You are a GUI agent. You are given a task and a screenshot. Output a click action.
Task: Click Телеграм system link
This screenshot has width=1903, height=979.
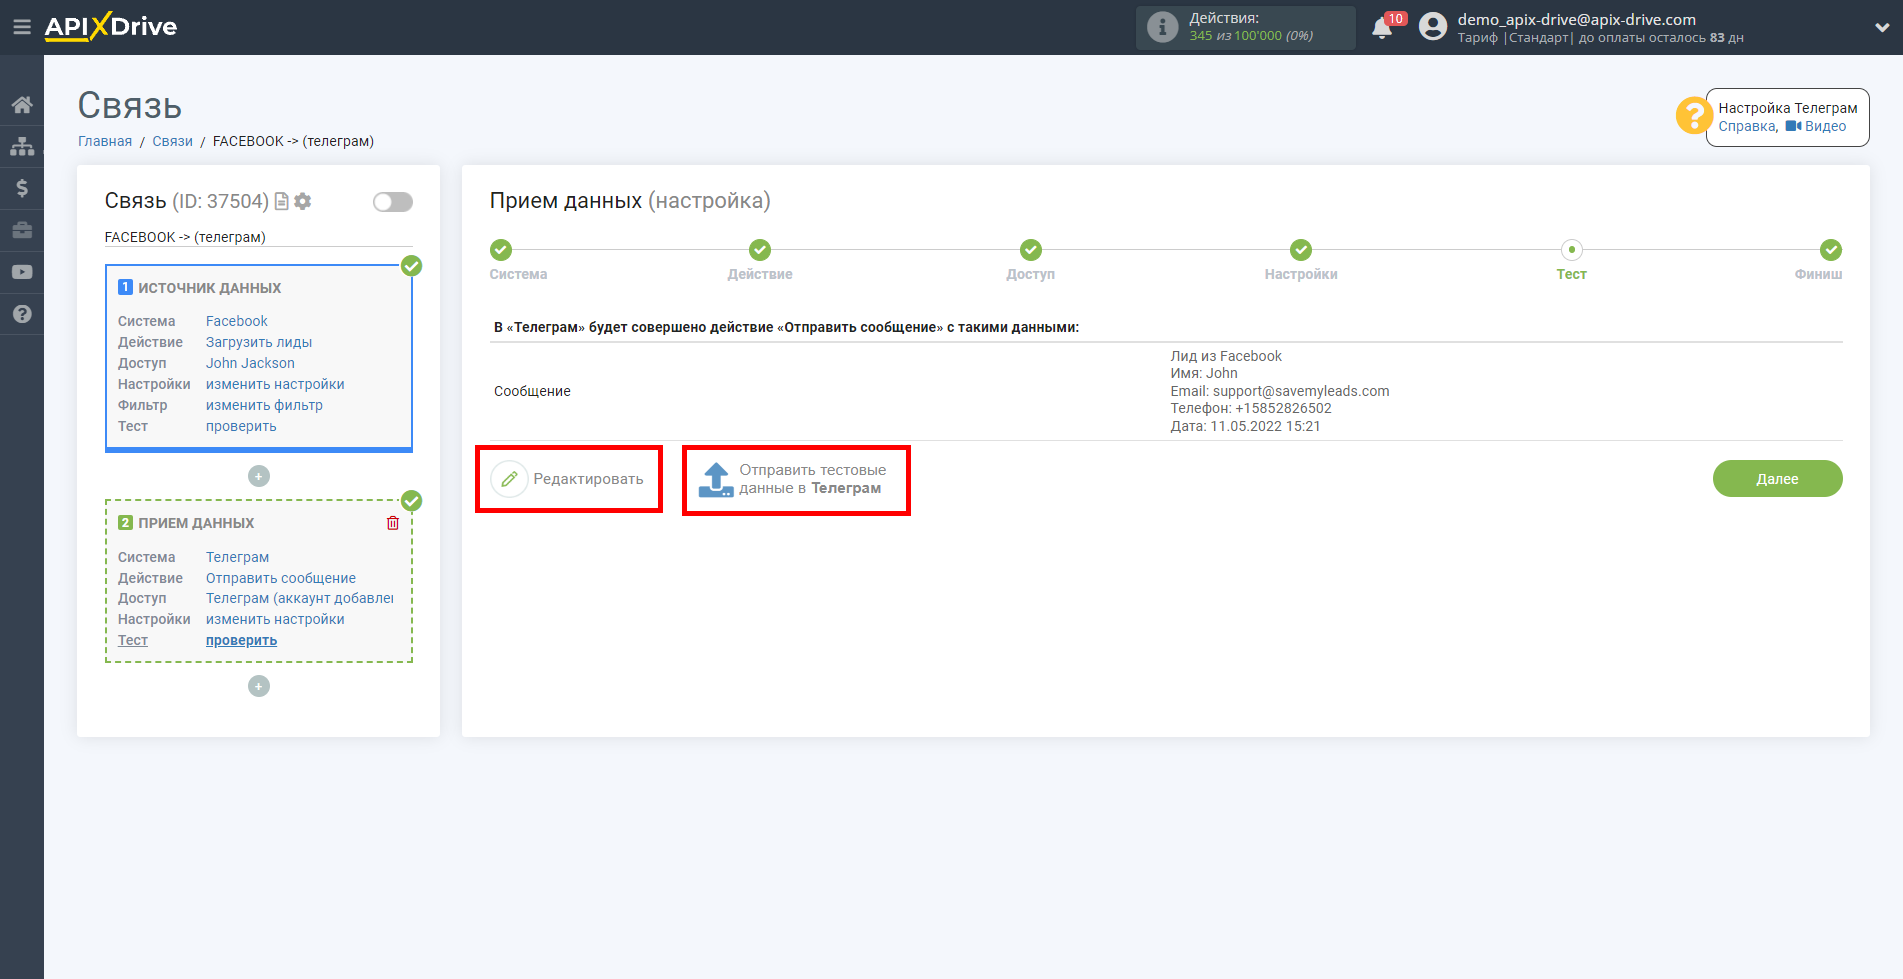237,557
